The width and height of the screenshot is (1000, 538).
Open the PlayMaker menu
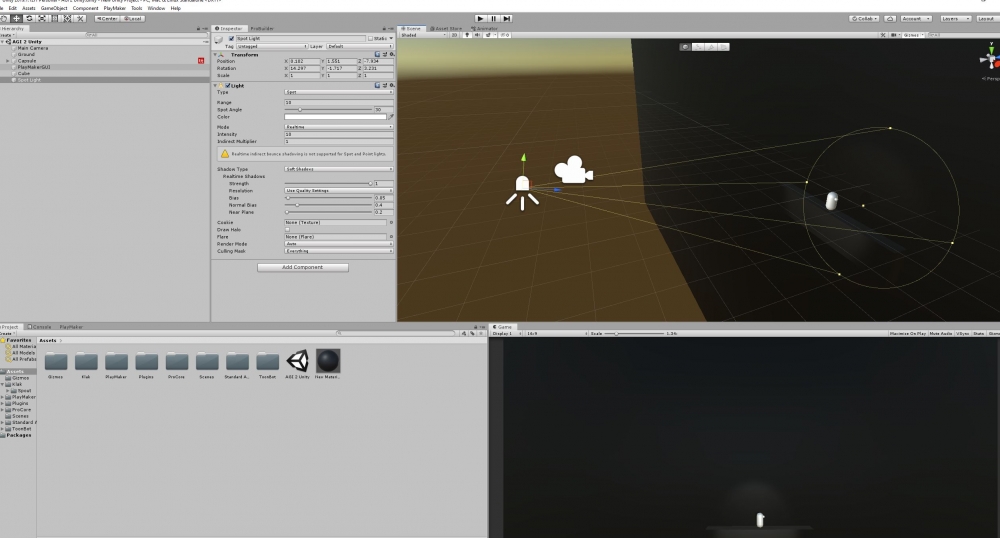tap(115, 8)
